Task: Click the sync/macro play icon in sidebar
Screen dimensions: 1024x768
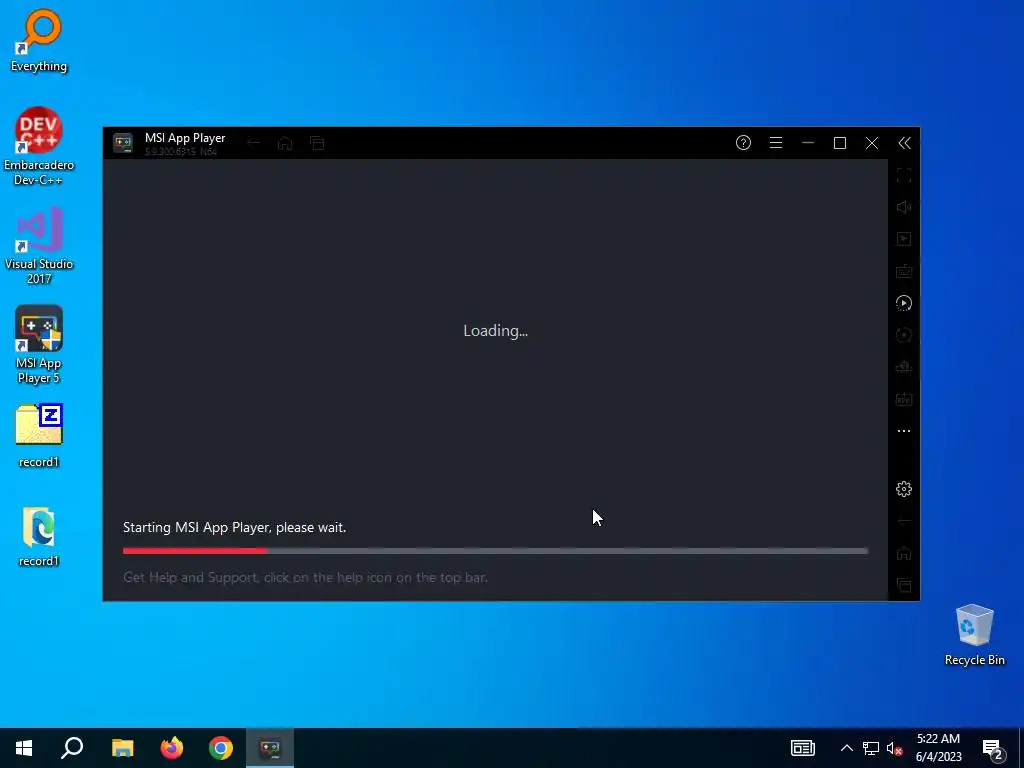Action: (904, 303)
